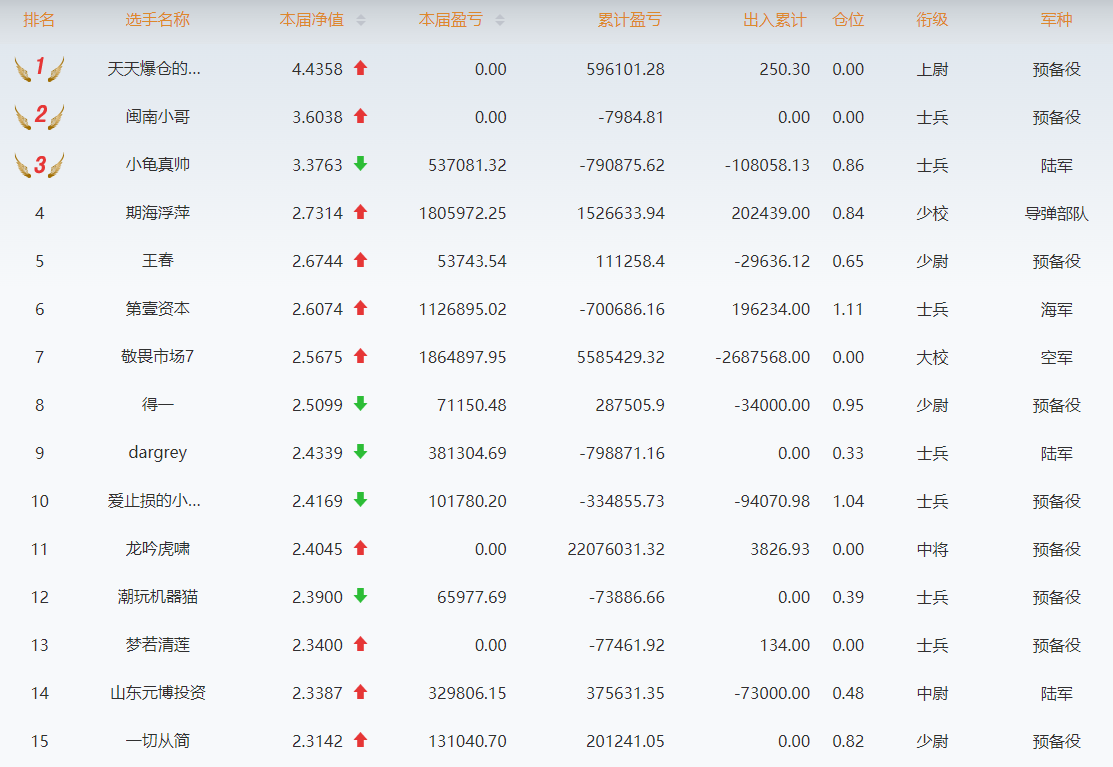Viewport: 1113px width, 767px height.
Task: Click the 排名 column header
Action: click(x=39, y=20)
